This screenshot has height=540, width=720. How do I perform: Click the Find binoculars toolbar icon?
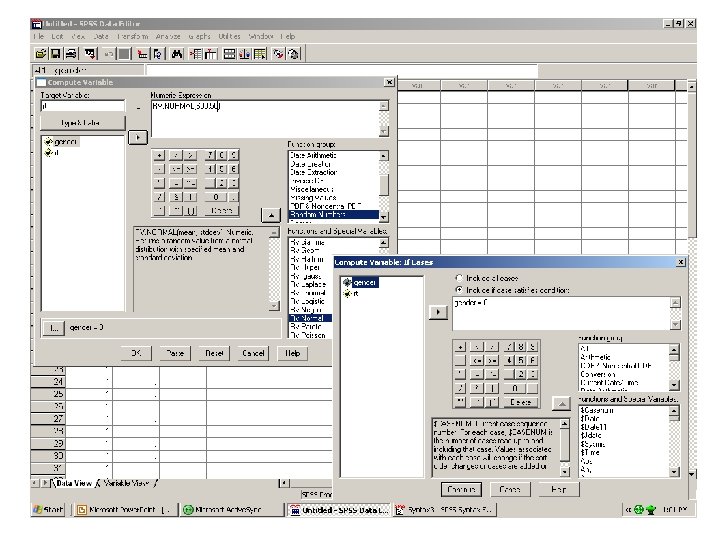pyautogui.click(x=177, y=54)
